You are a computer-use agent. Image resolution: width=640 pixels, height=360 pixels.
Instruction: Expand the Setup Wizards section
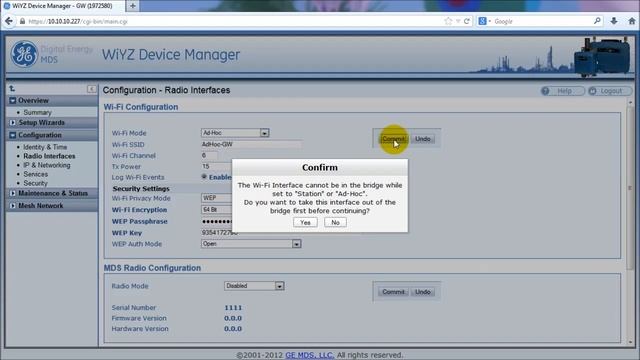click(x=13, y=122)
